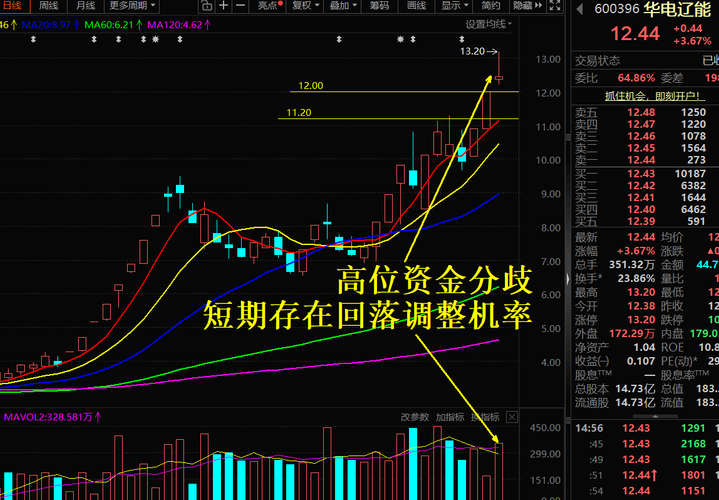Select 卖四 ask row at 12.47
Viewport: 719px width, 500px height.
(x=645, y=124)
